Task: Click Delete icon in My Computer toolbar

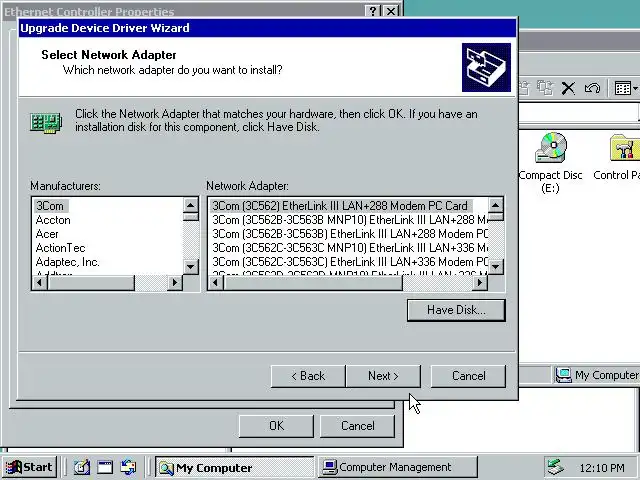Action: [x=568, y=88]
